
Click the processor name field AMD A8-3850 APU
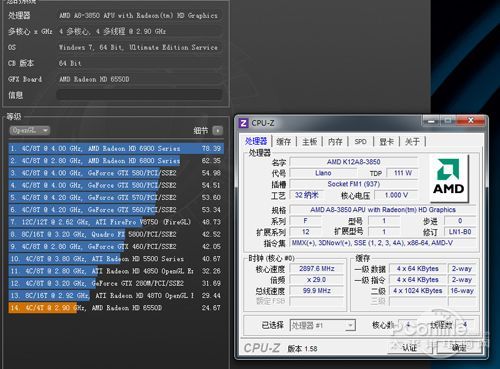point(139,15)
